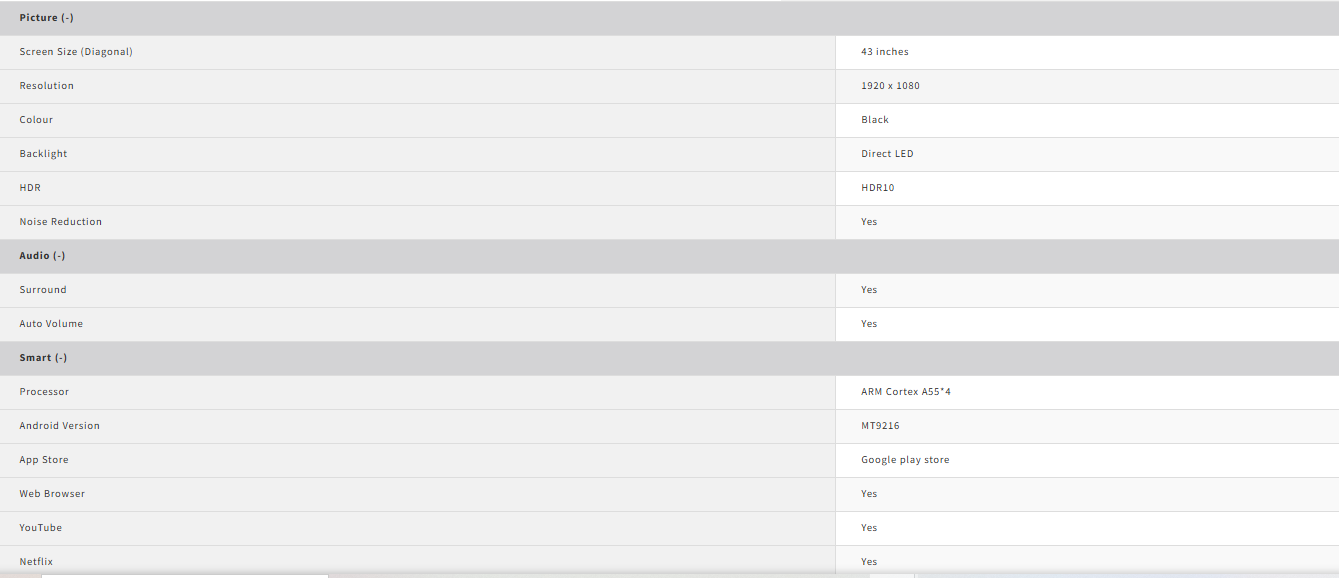This screenshot has width=1339, height=578.
Task: Click the Direct LED backlight value
Action: [x=887, y=154]
